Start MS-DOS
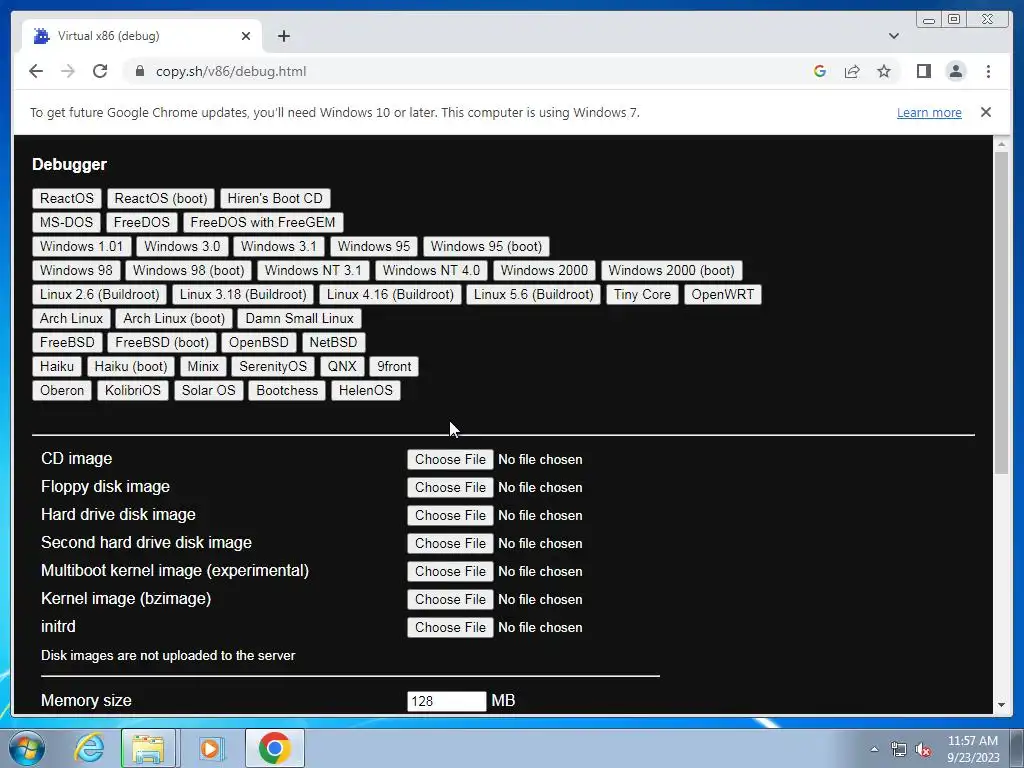1024x768 pixels. point(66,223)
